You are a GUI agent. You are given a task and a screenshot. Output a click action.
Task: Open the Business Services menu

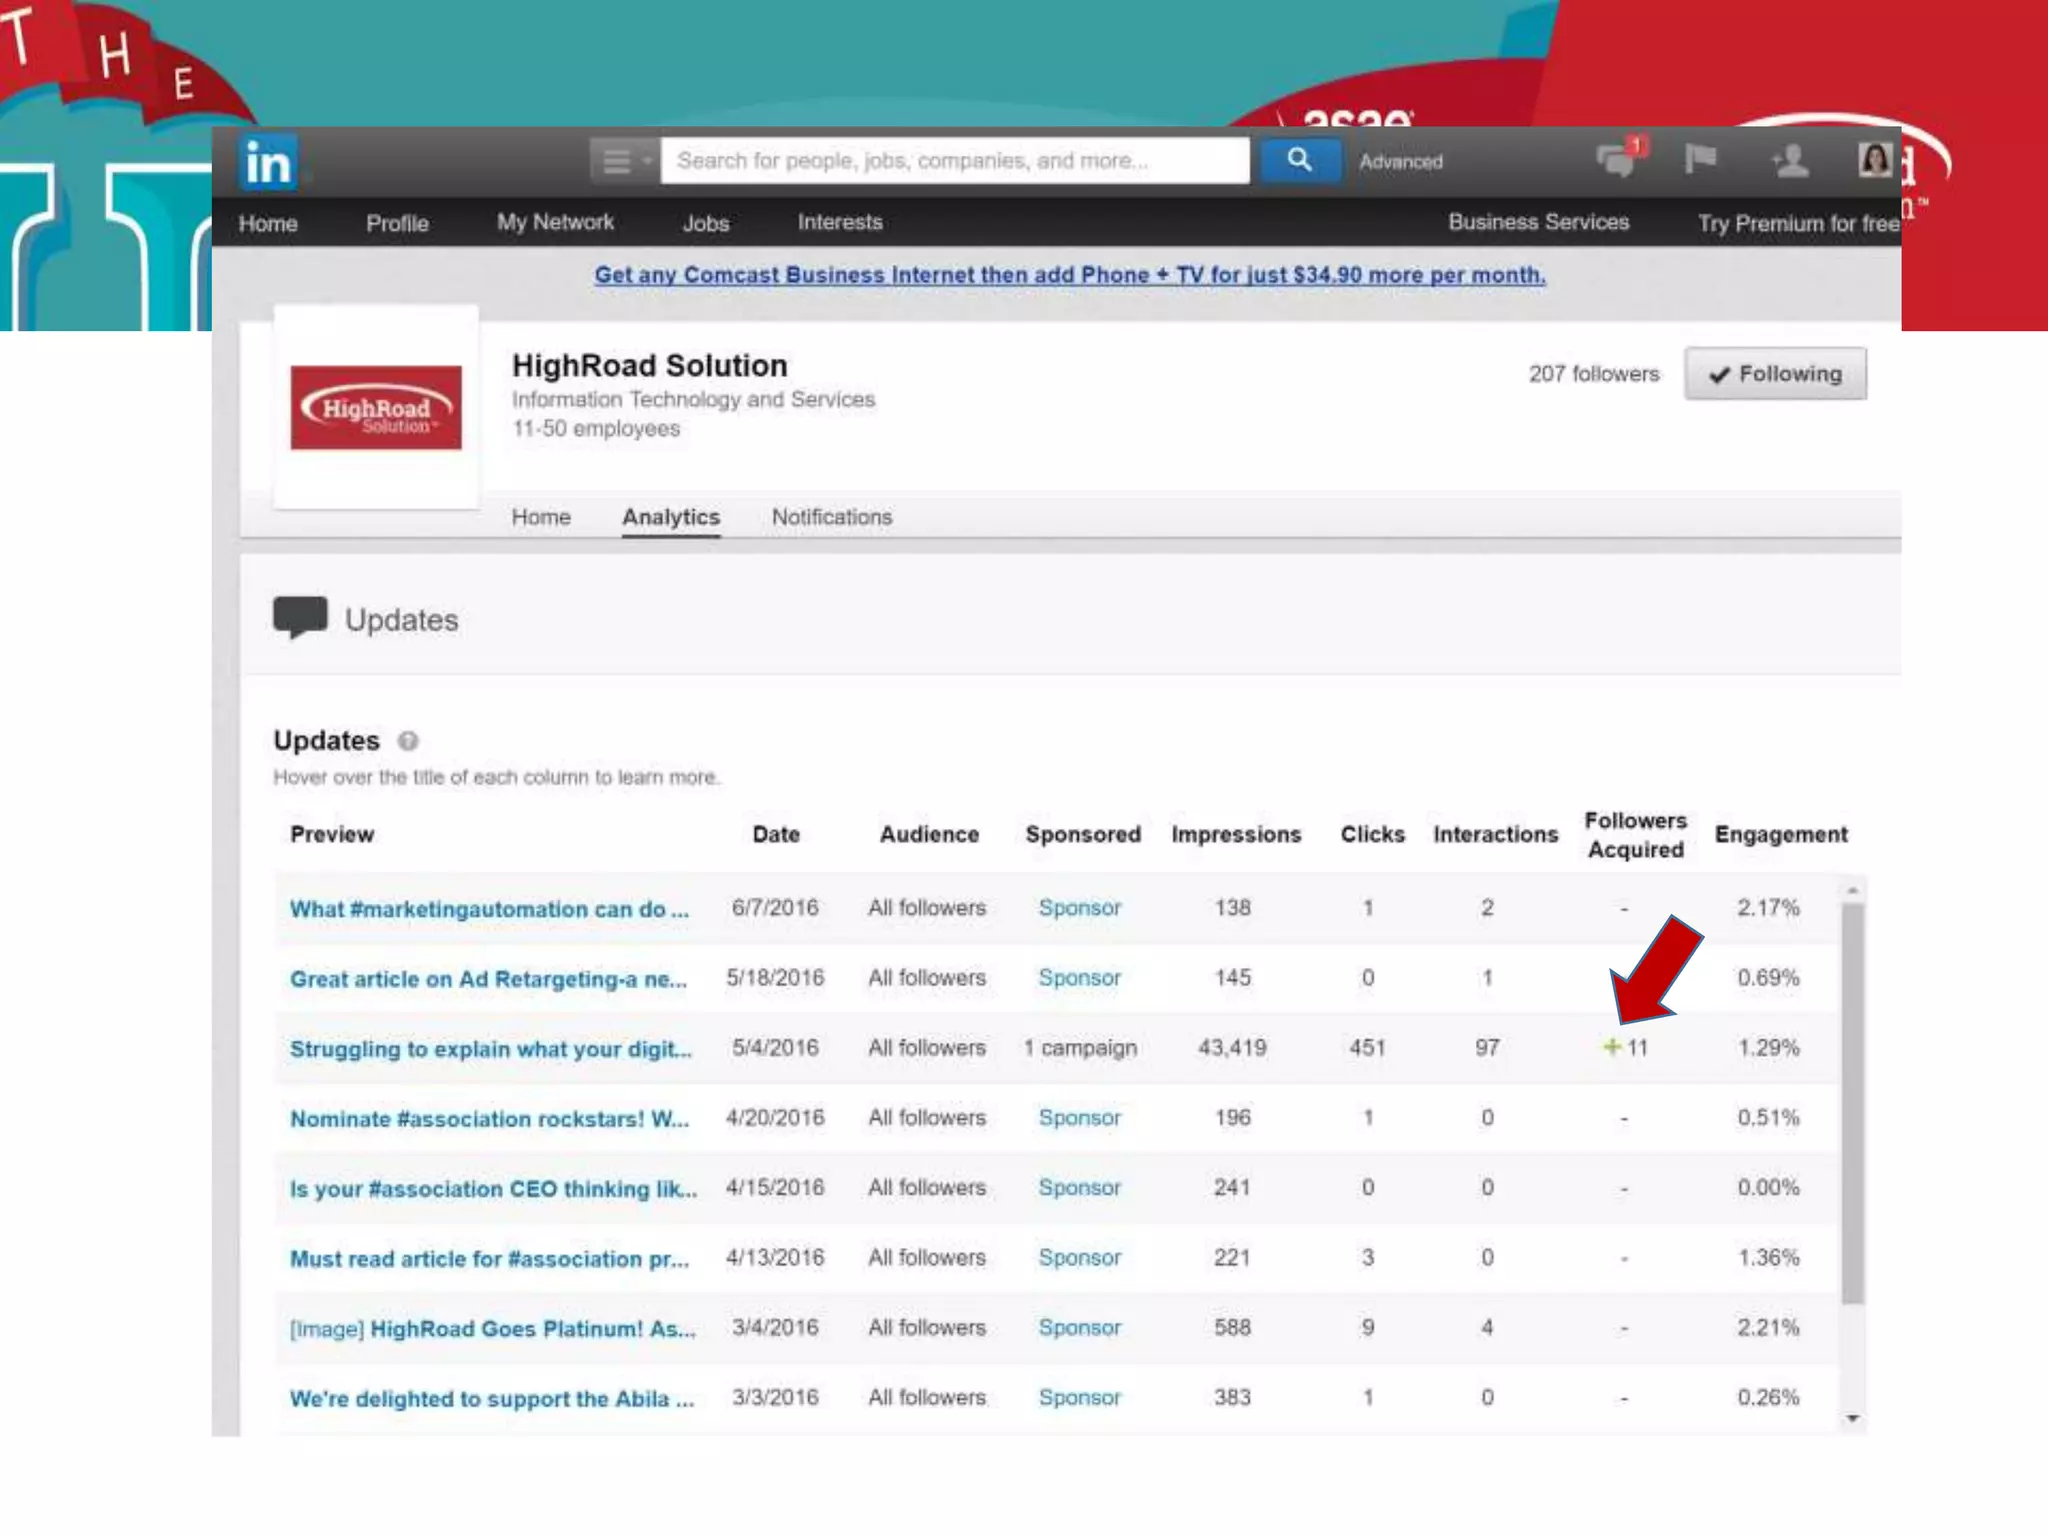coord(1538,222)
